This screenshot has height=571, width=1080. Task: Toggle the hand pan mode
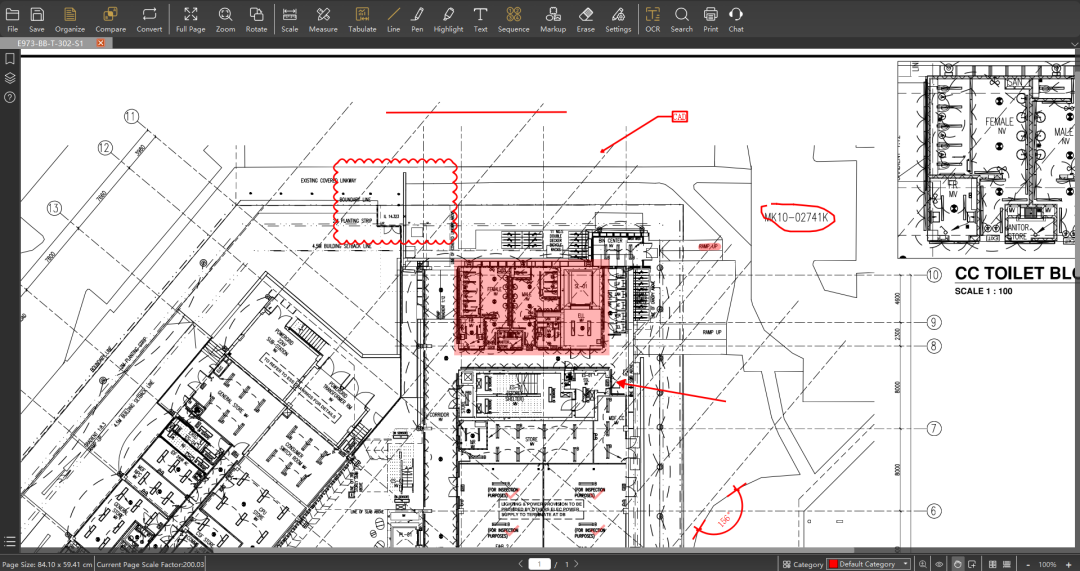[957, 564]
